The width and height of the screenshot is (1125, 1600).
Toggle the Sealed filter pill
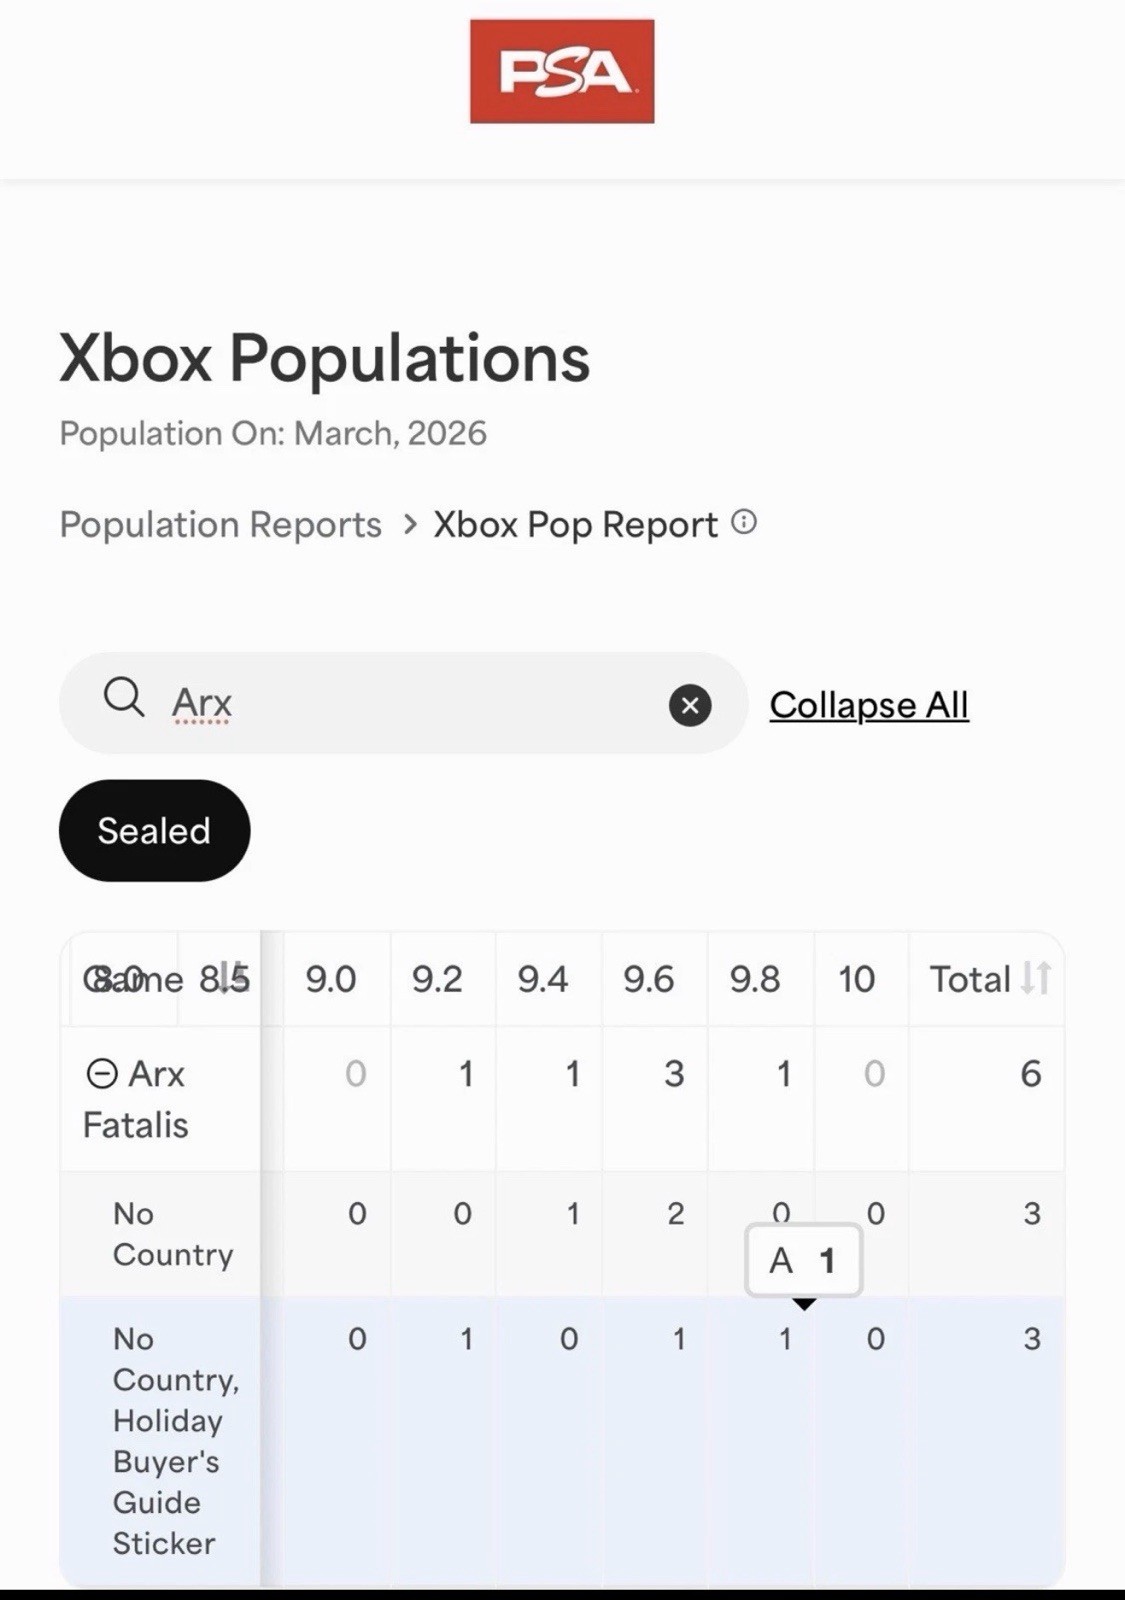155,830
